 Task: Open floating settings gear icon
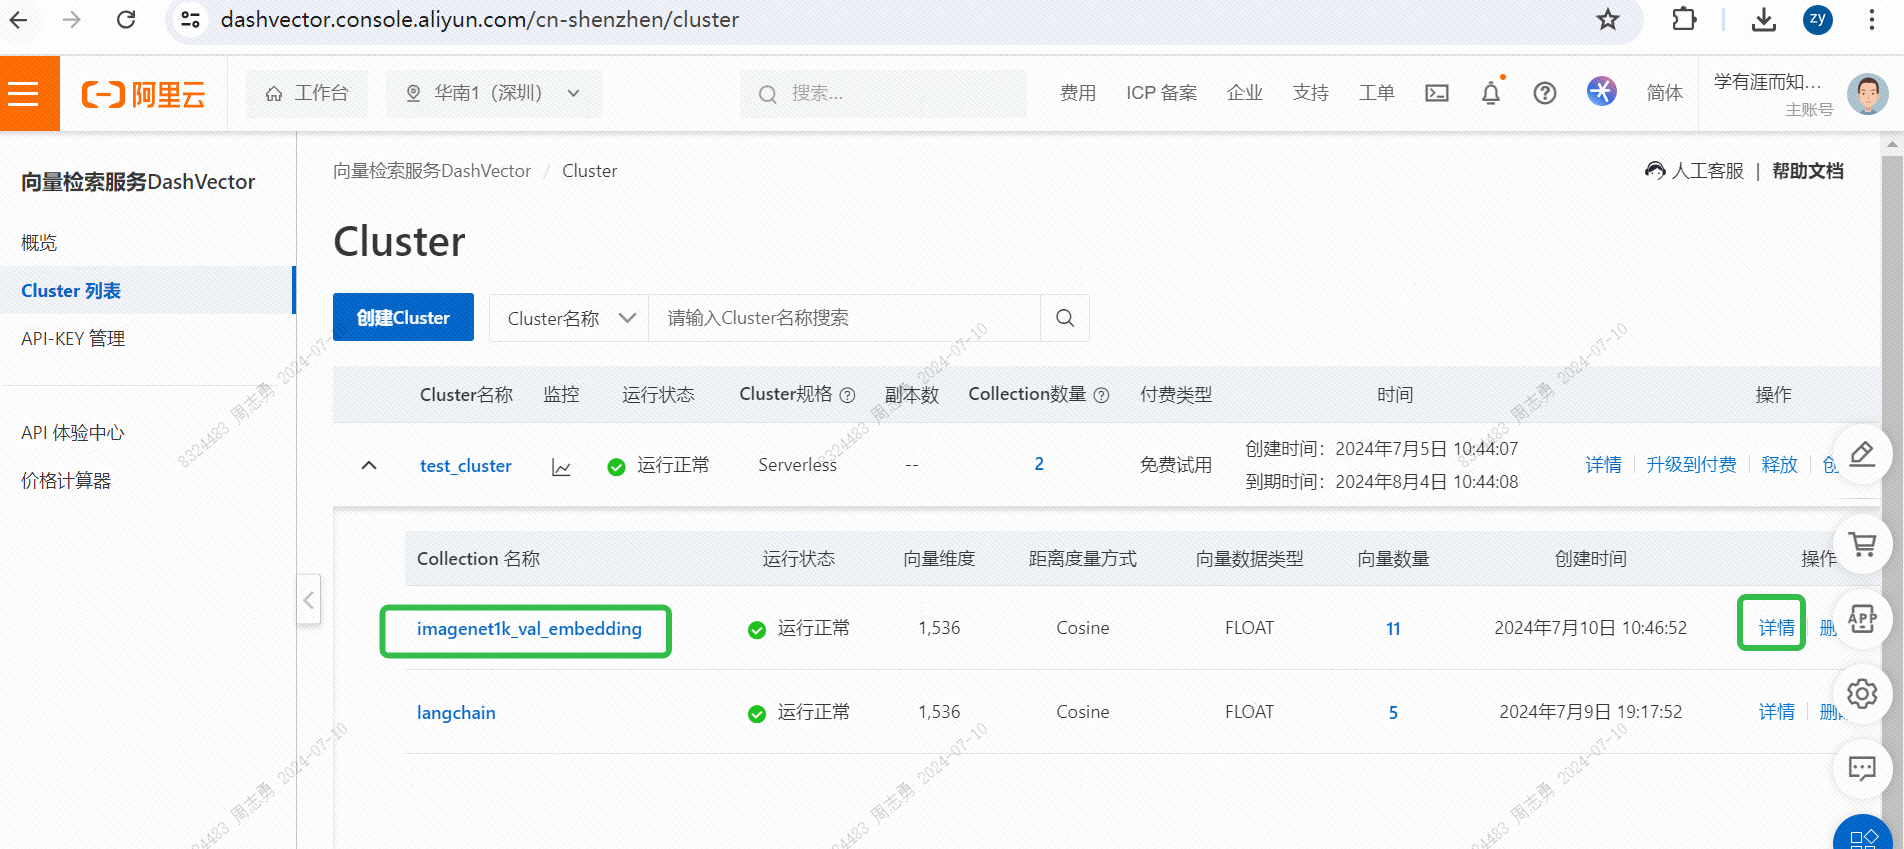tap(1862, 693)
